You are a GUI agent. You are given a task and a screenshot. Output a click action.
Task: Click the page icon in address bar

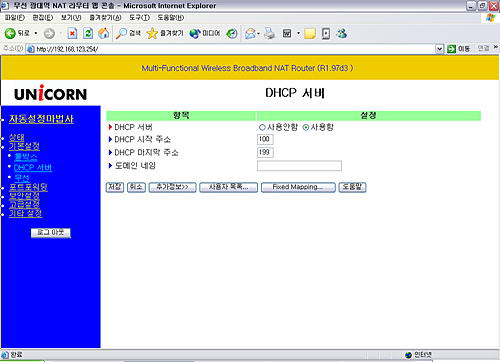31,49
